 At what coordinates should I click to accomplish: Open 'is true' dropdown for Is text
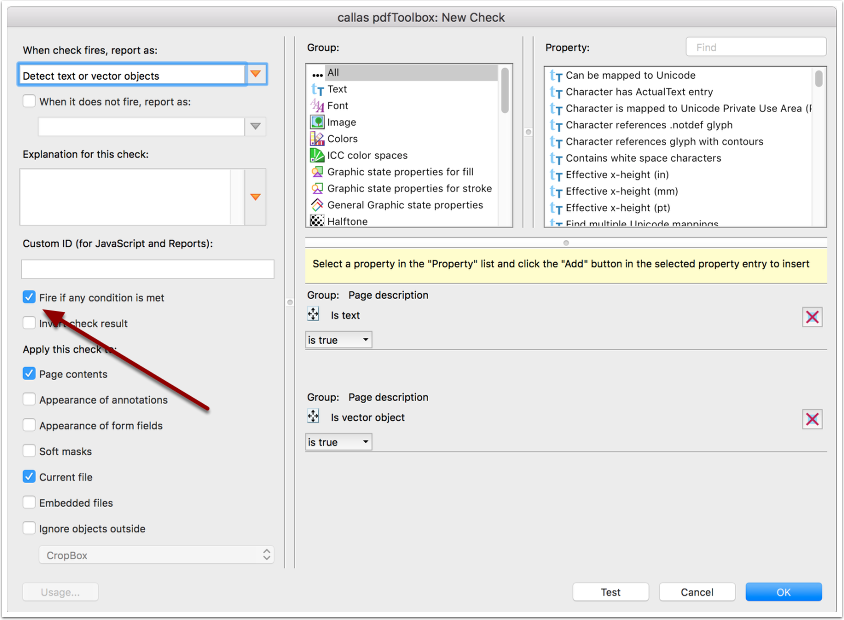pyautogui.click(x=339, y=340)
